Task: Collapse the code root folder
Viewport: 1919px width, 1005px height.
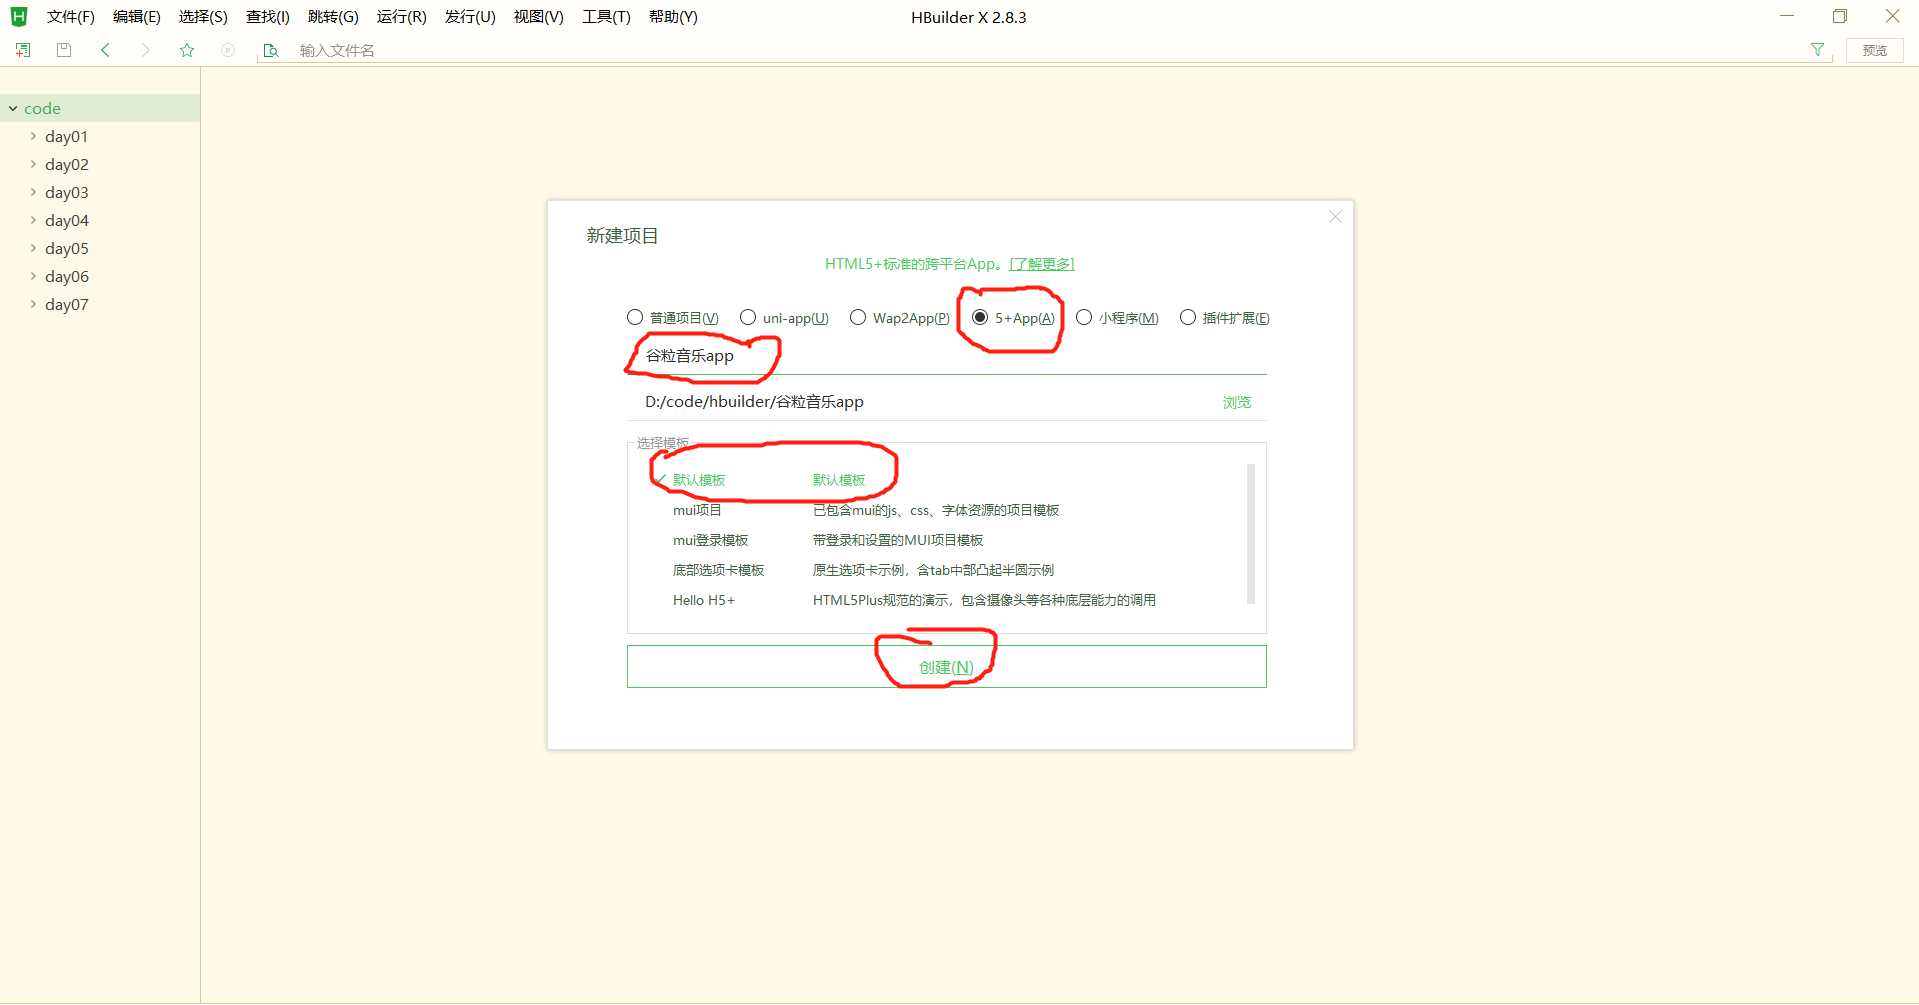Action: [13, 108]
